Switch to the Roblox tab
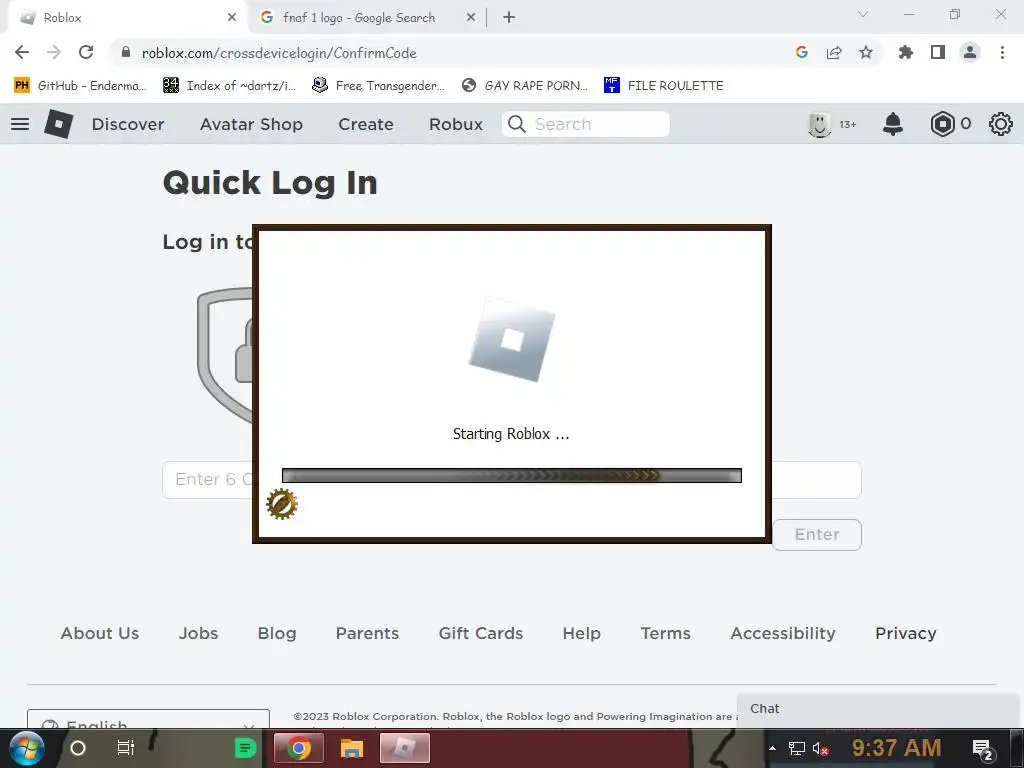1024x768 pixels. (x=127, y=18)
